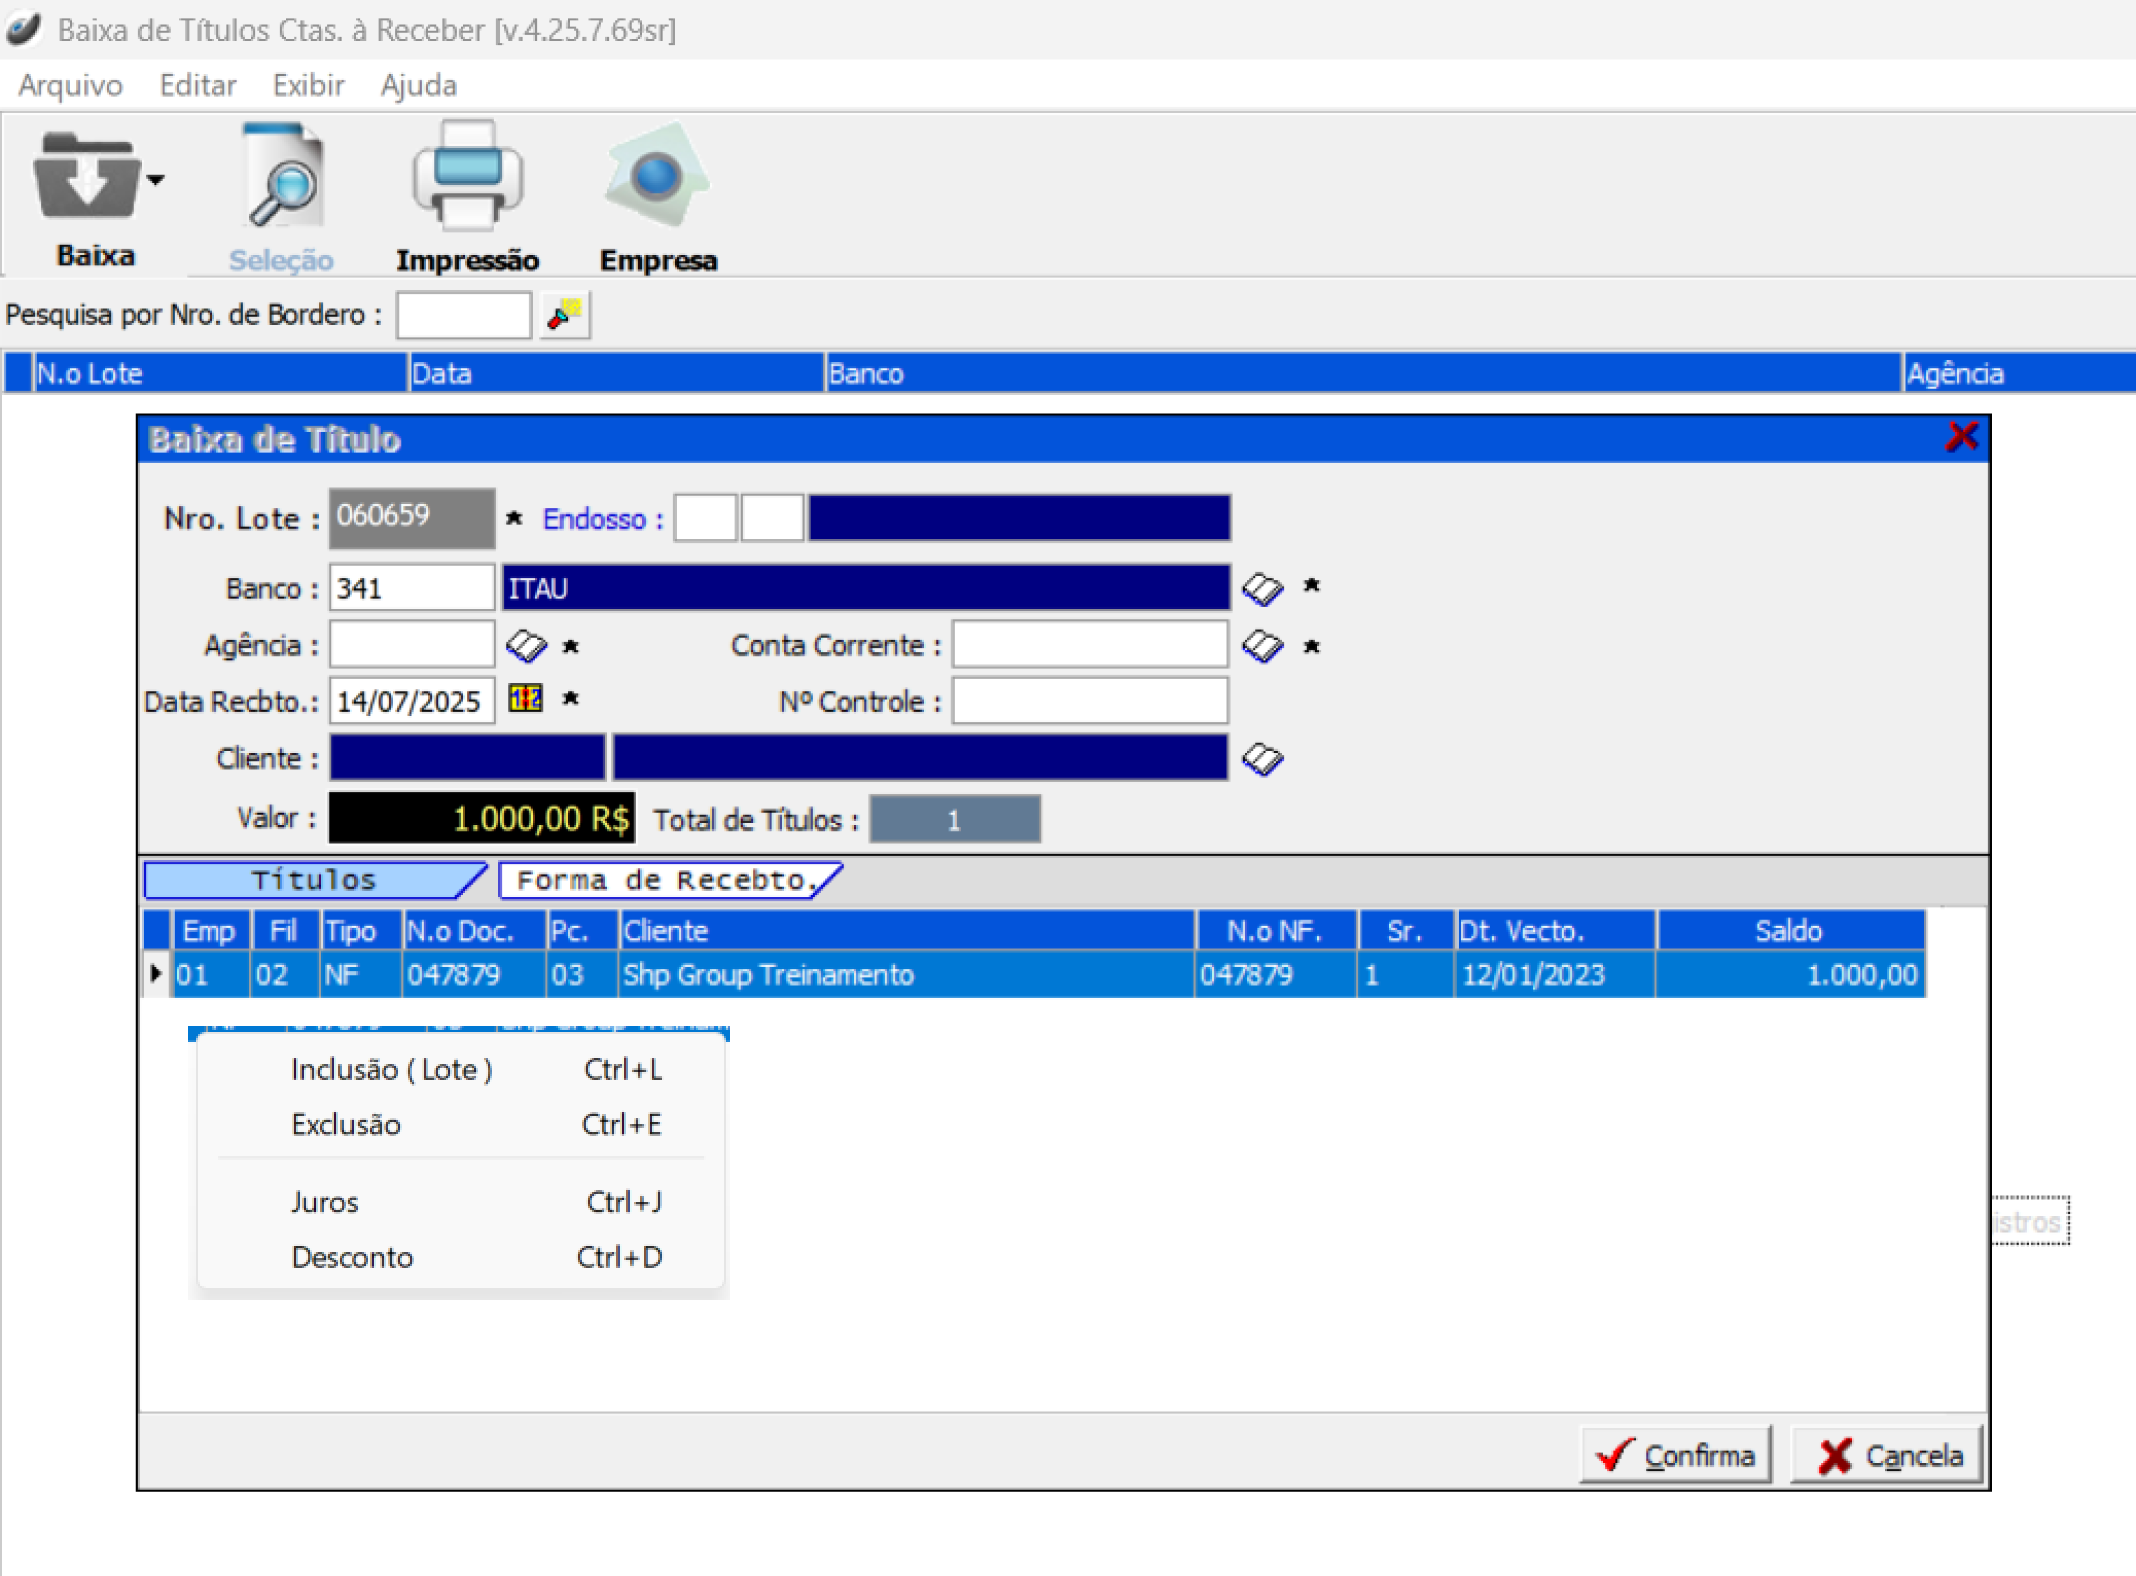
Task: Open the Cliente lookup book icon
Action: pyautogui.click(x=1262, y=759)
